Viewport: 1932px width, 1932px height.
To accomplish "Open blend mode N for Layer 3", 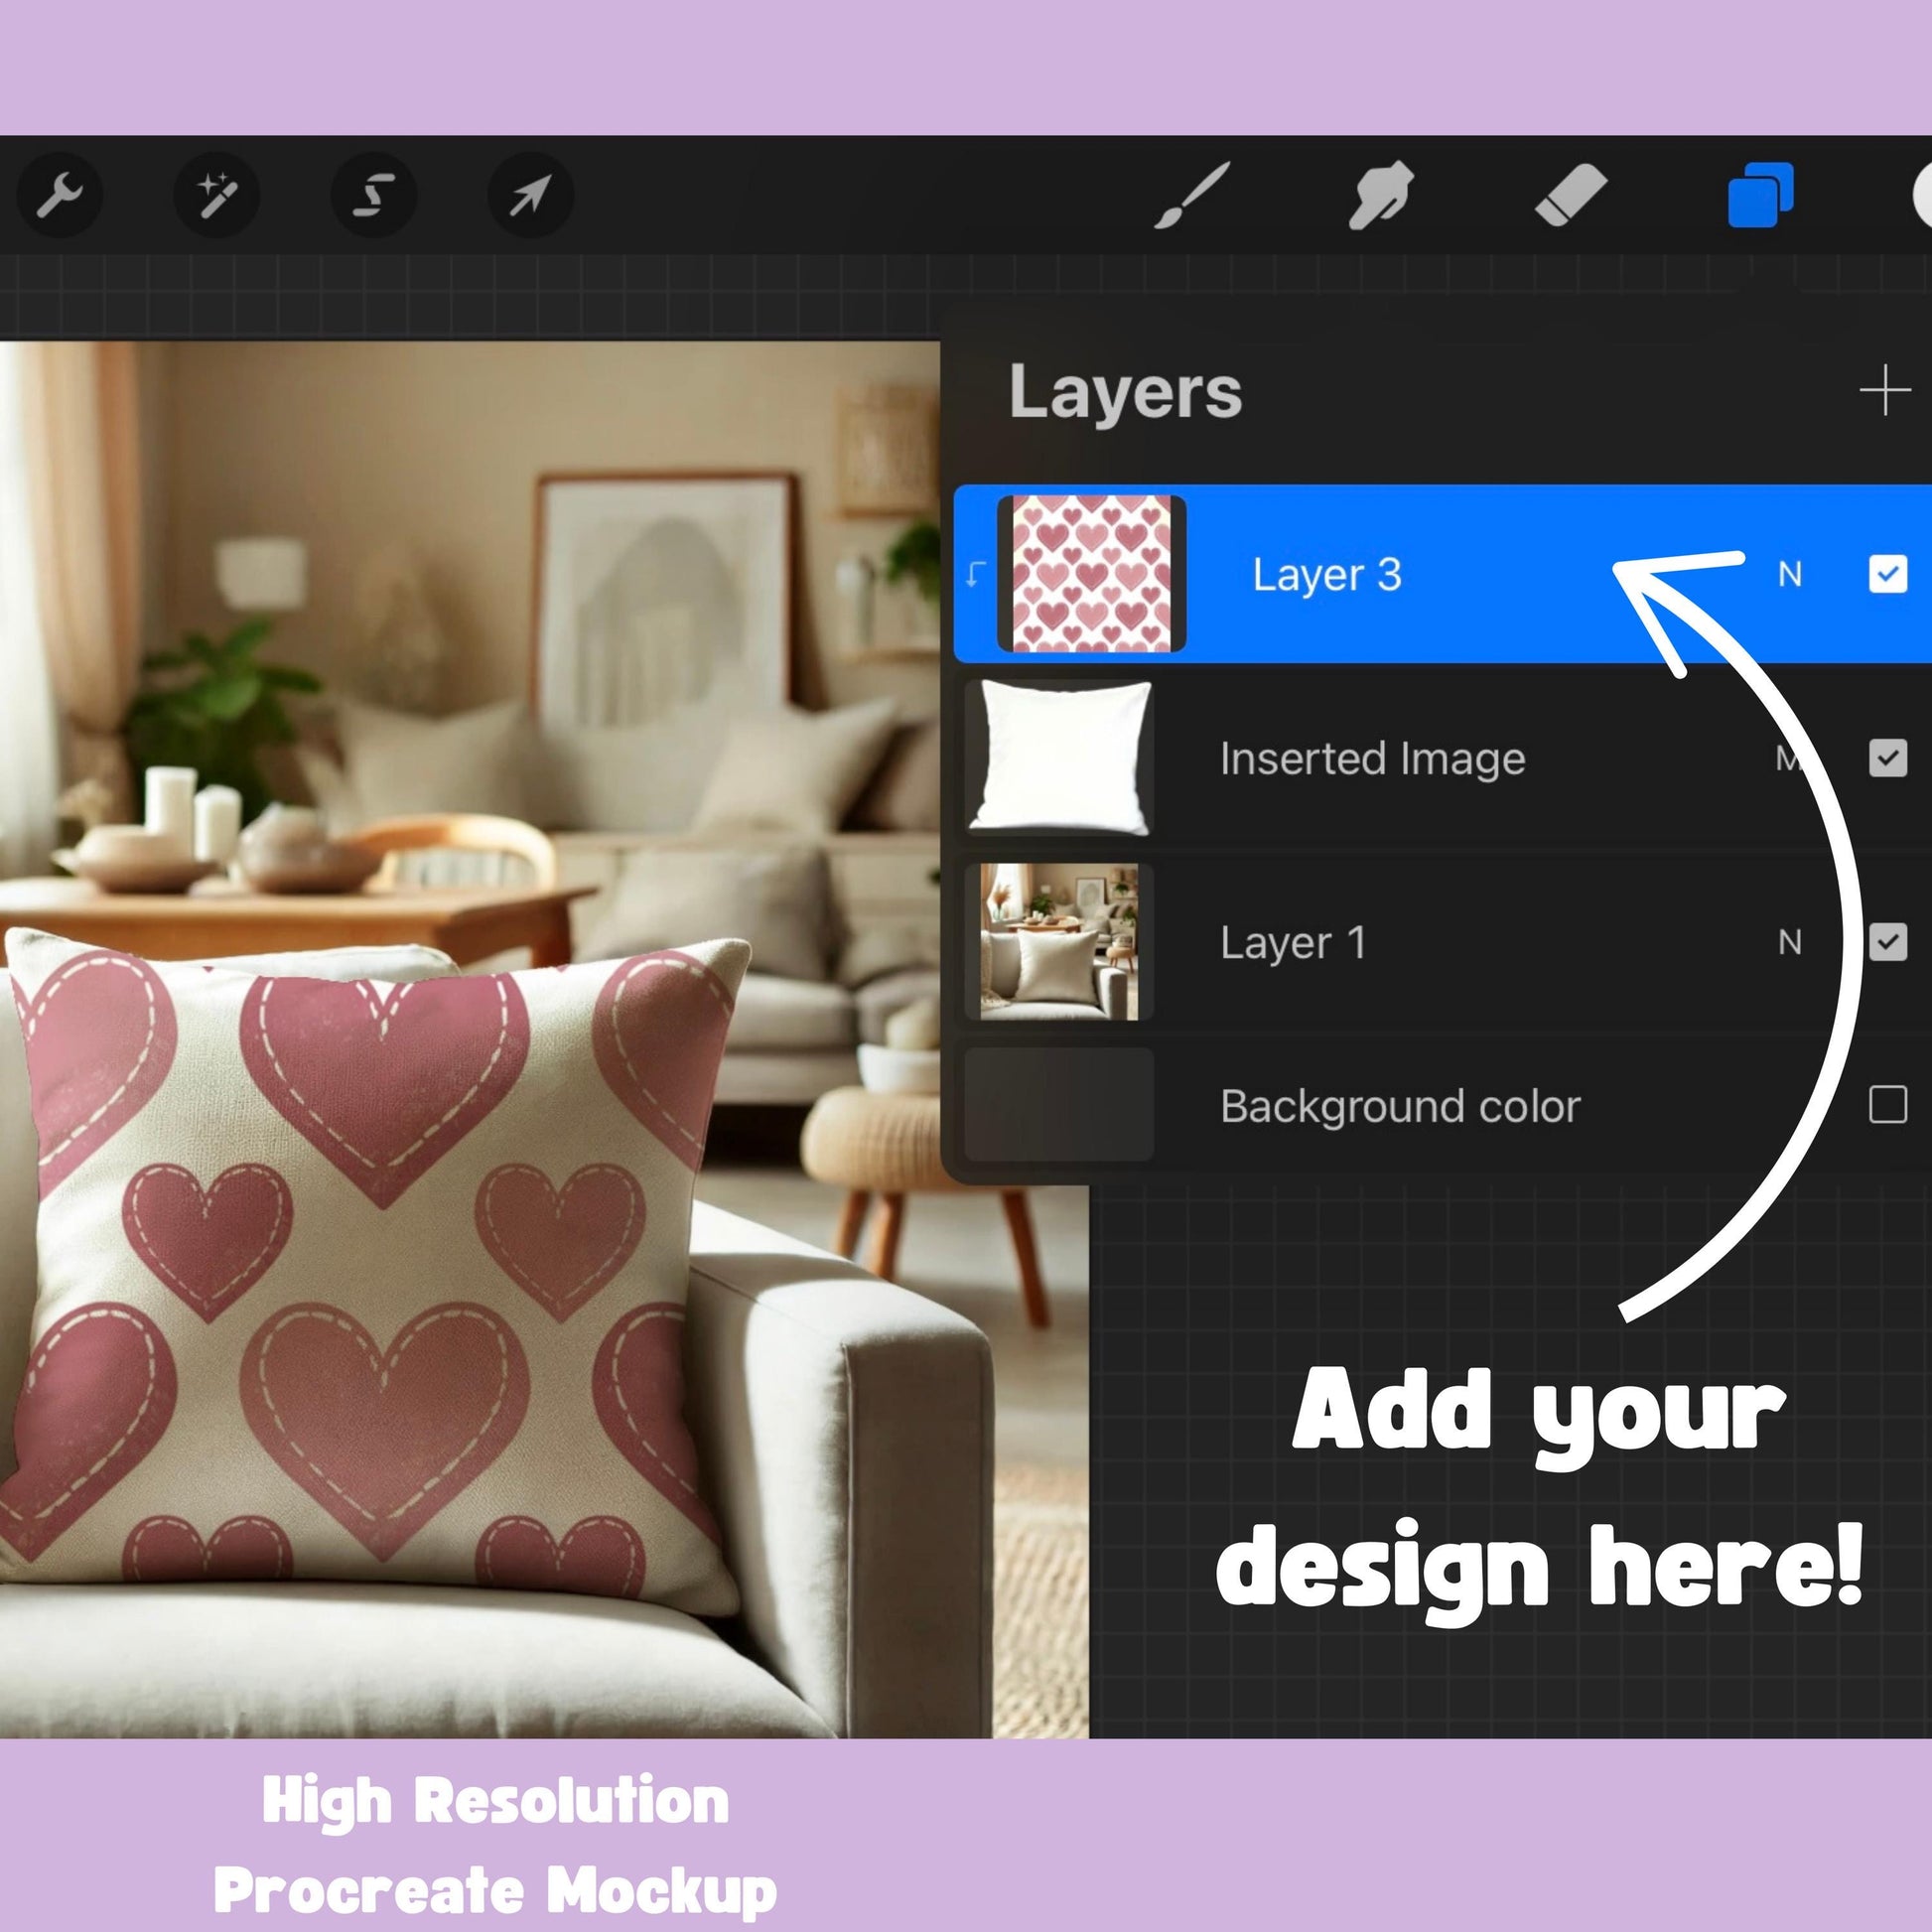I will [x=1790, y=574].
